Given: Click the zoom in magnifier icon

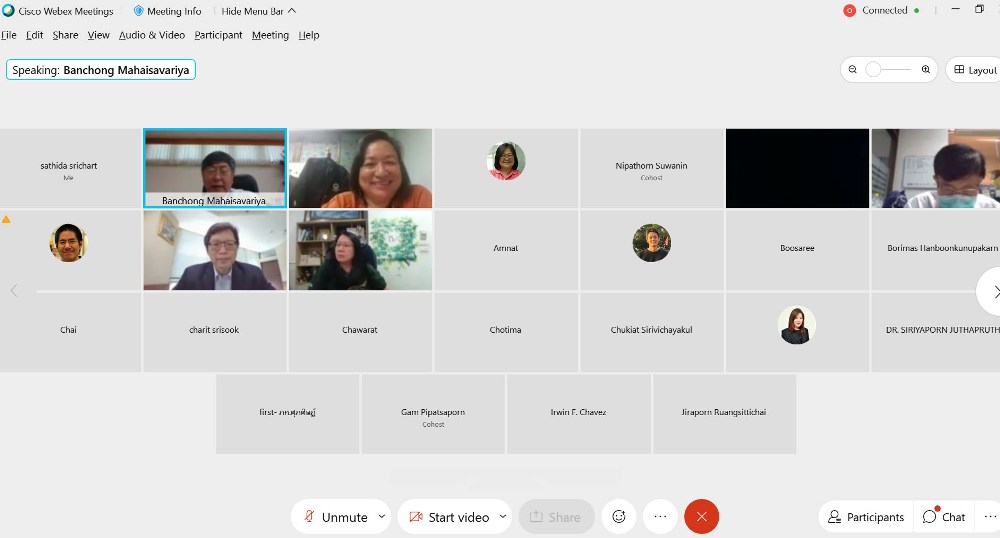Looking at the screenshot, I should [x=926, y=70].
